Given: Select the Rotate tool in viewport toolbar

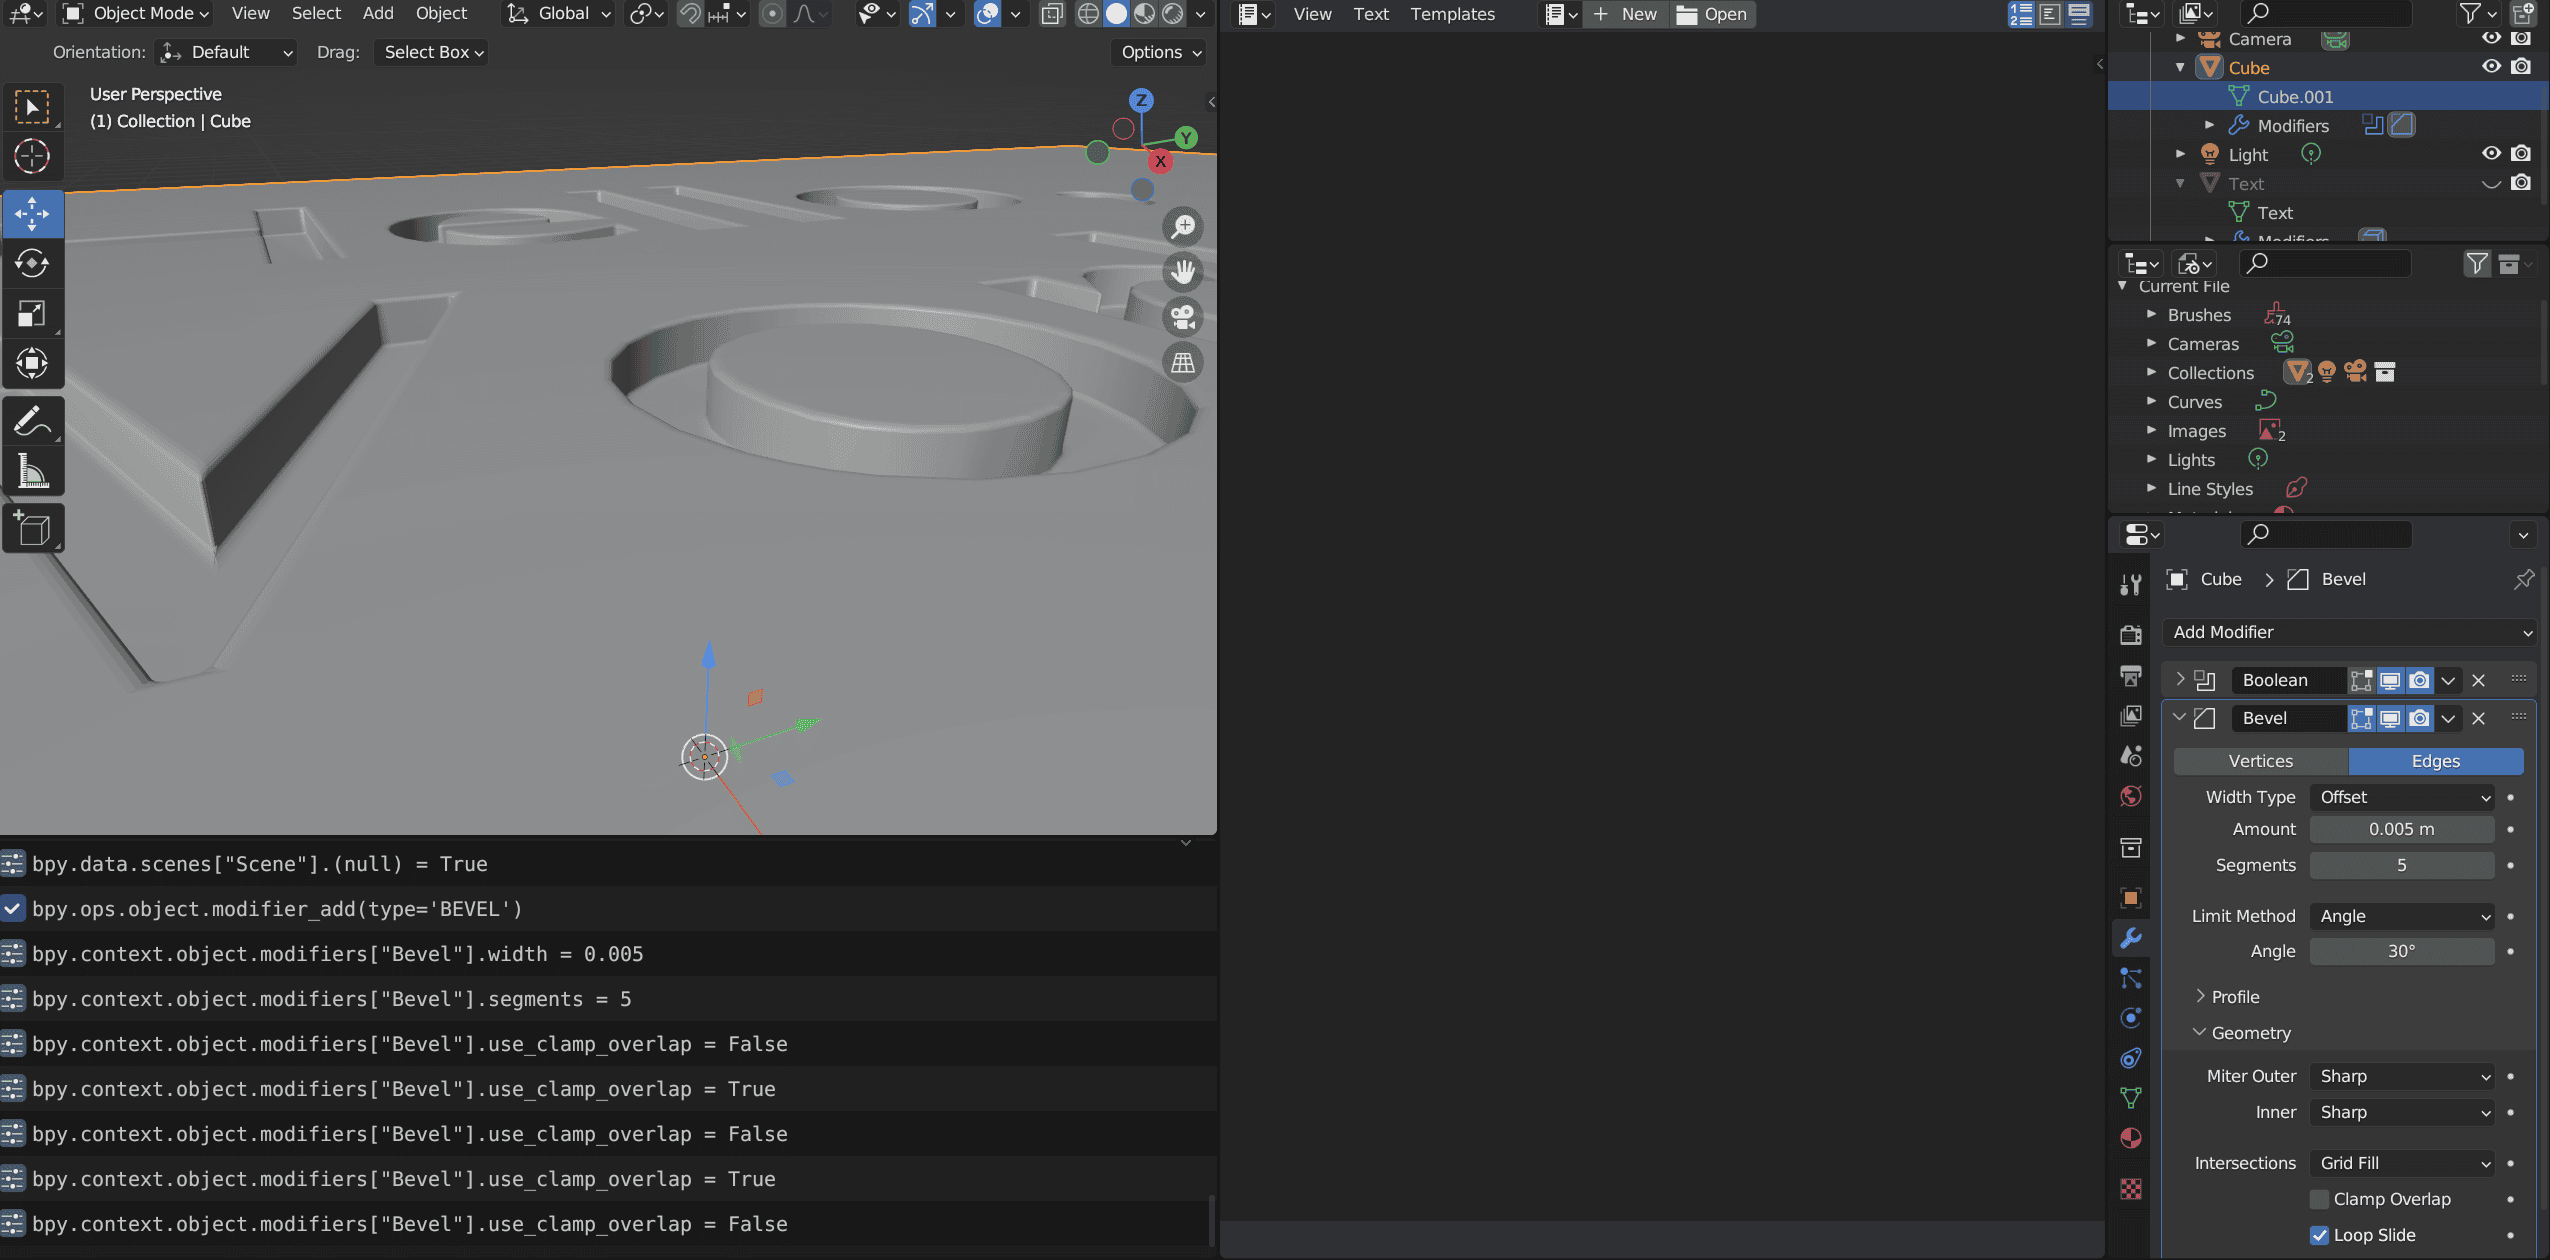Looking at the screenshot, I should (x=32, y=263).
